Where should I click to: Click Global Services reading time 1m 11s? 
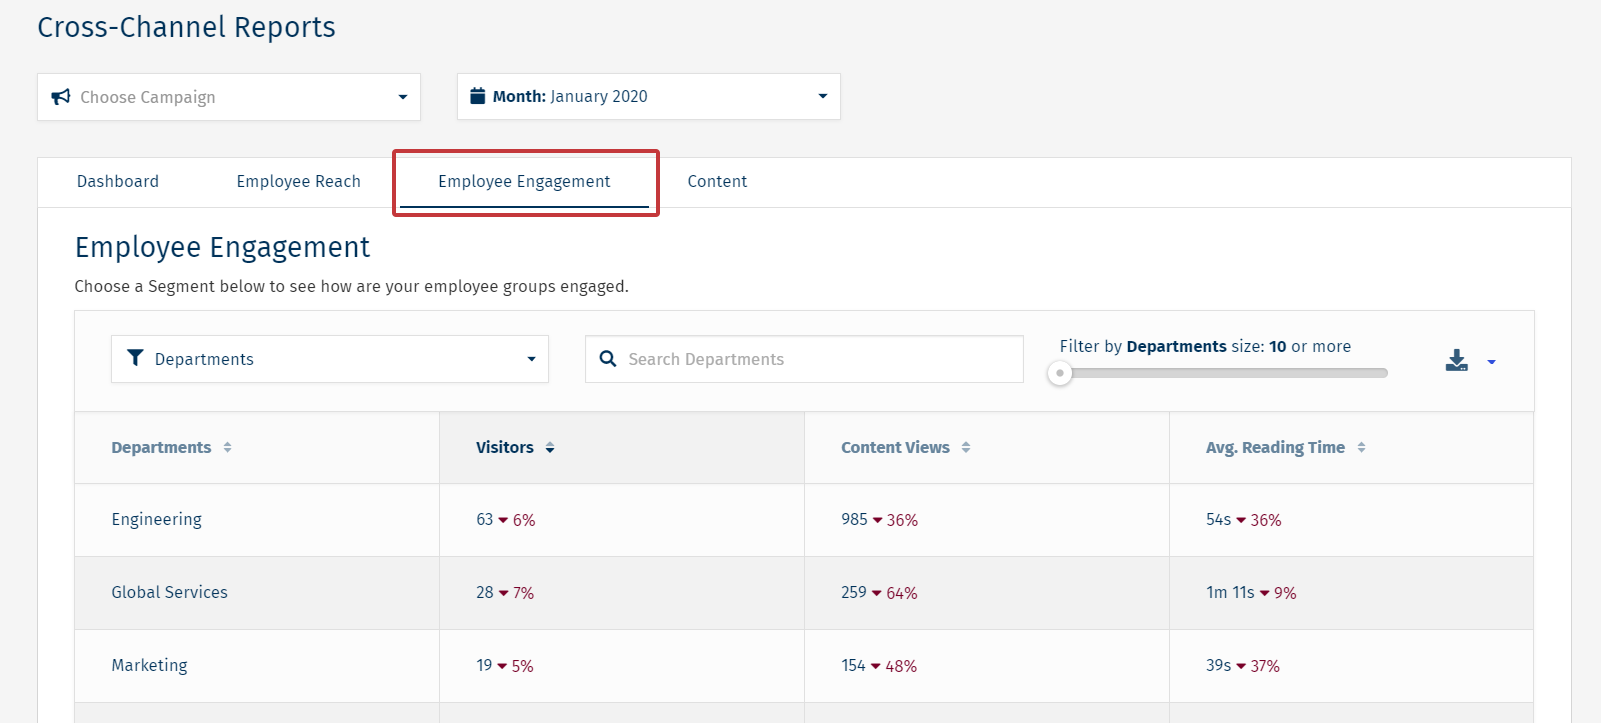[x=1230, y=593]
